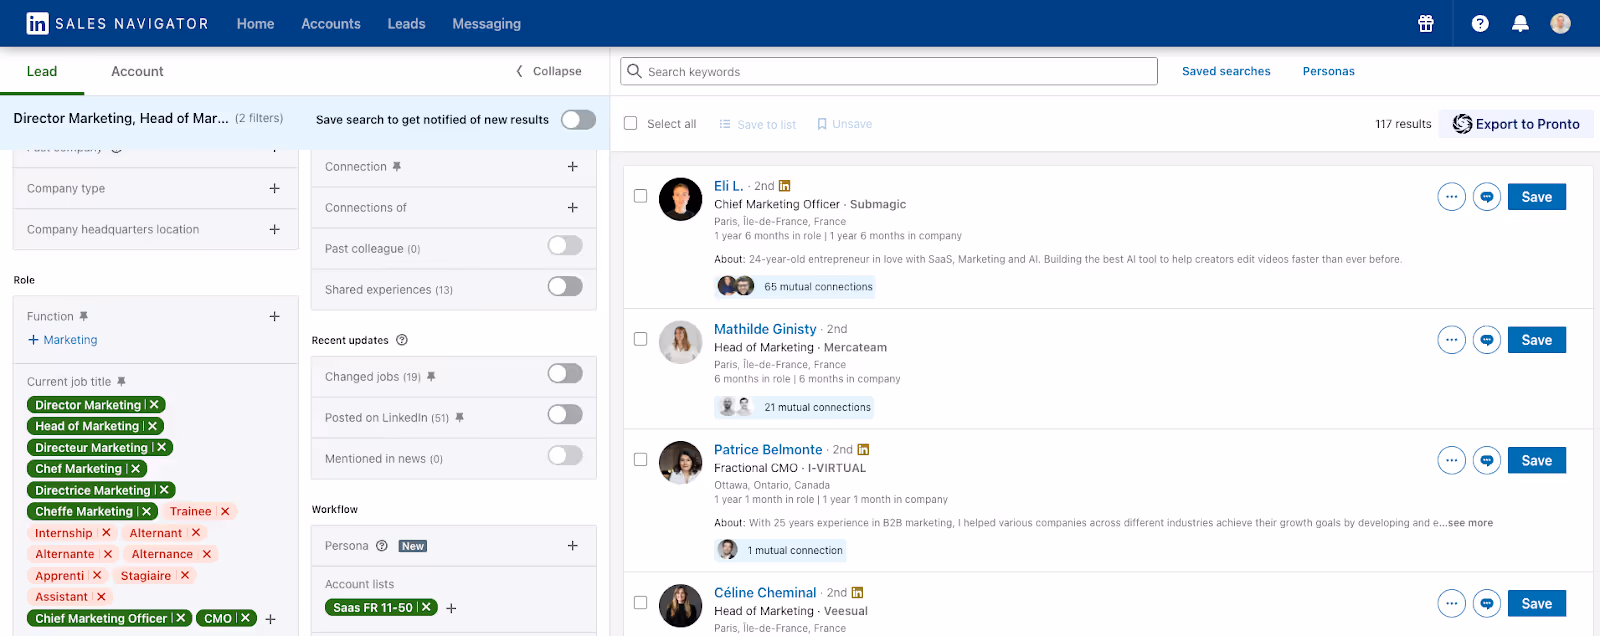This screenshot has height=636, width=1600.
Task: Remove the Head of Marketing title filter
Action: 152,426
